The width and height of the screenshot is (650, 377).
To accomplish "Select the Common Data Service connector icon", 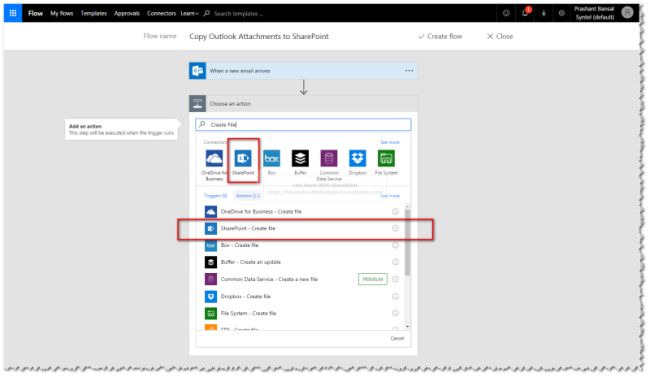I will pos(329,158).
